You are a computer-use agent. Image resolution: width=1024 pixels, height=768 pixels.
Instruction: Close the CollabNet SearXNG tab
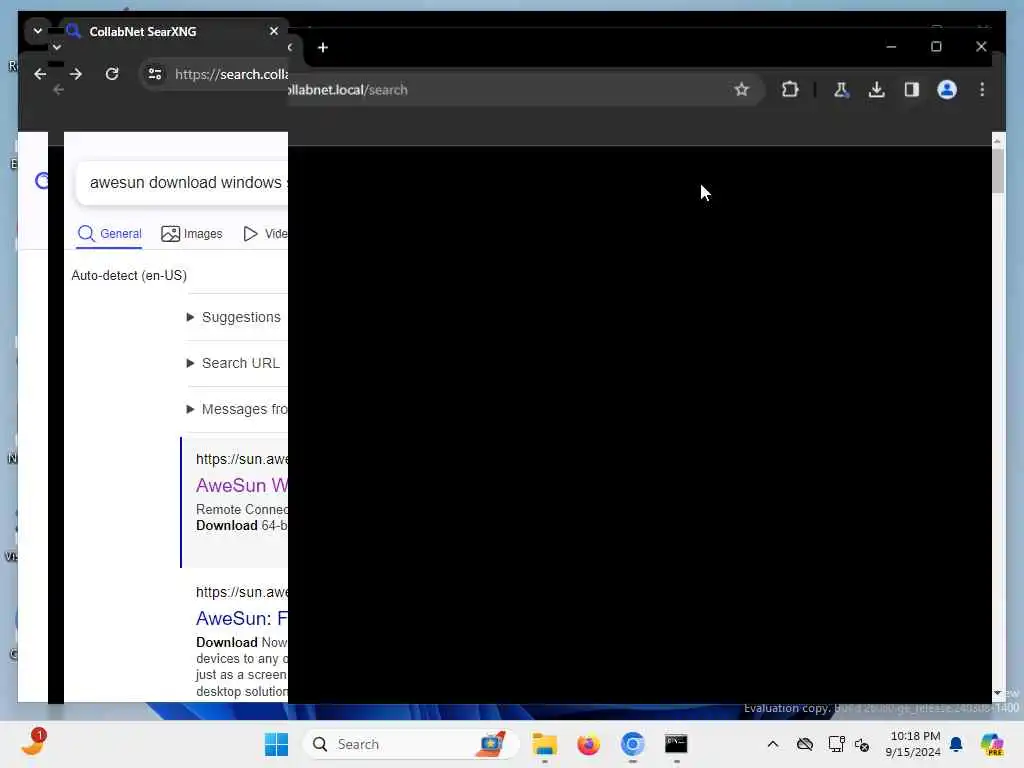point(274,31)
